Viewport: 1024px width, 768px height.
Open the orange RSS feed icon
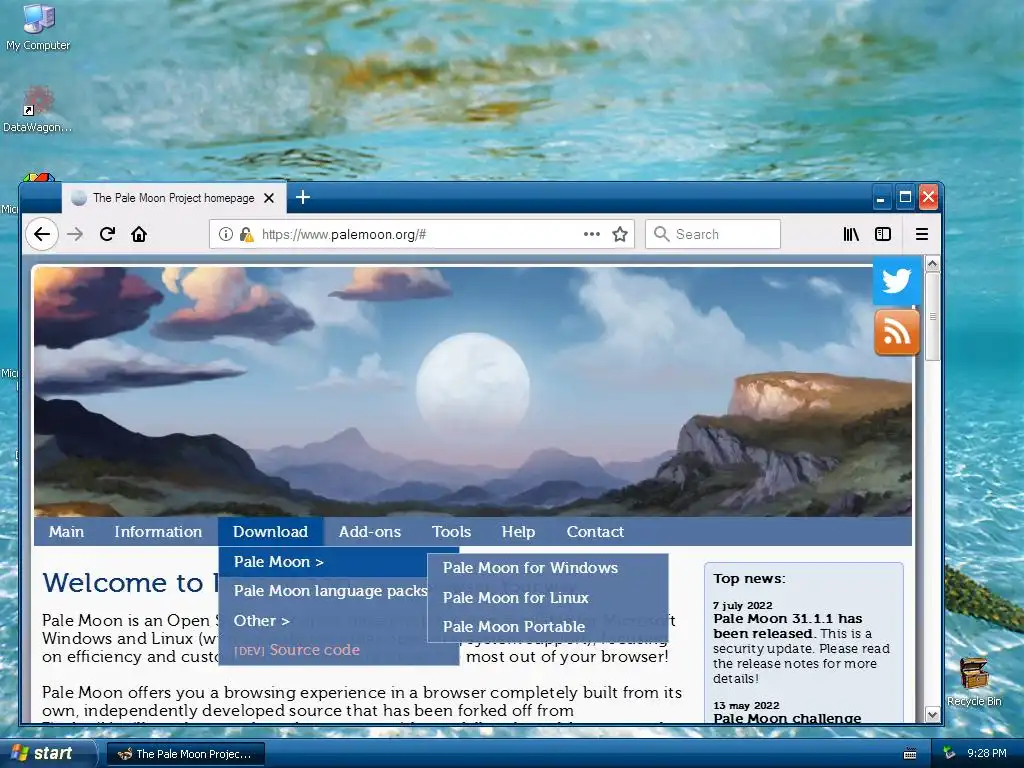coord(897,332)
